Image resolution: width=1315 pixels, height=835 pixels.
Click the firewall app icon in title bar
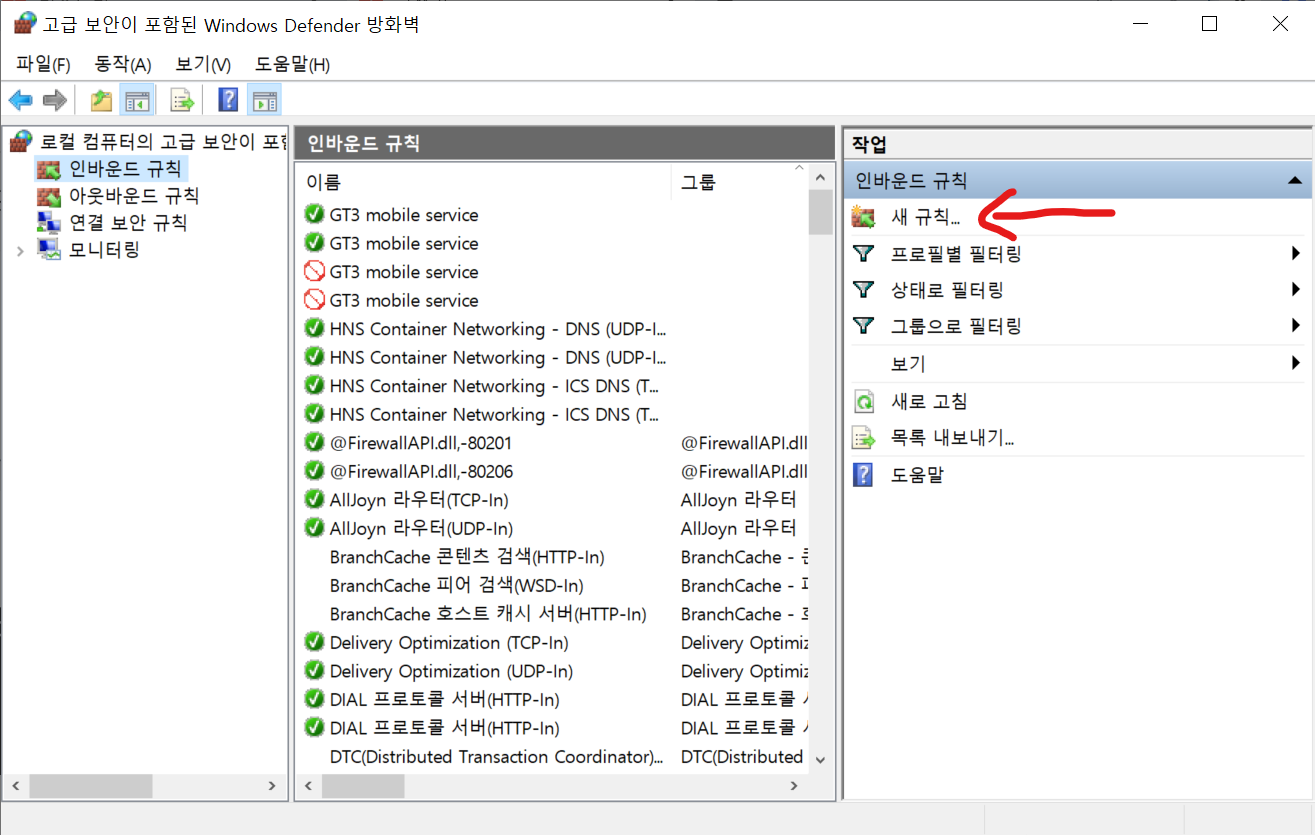coord(24,24)
